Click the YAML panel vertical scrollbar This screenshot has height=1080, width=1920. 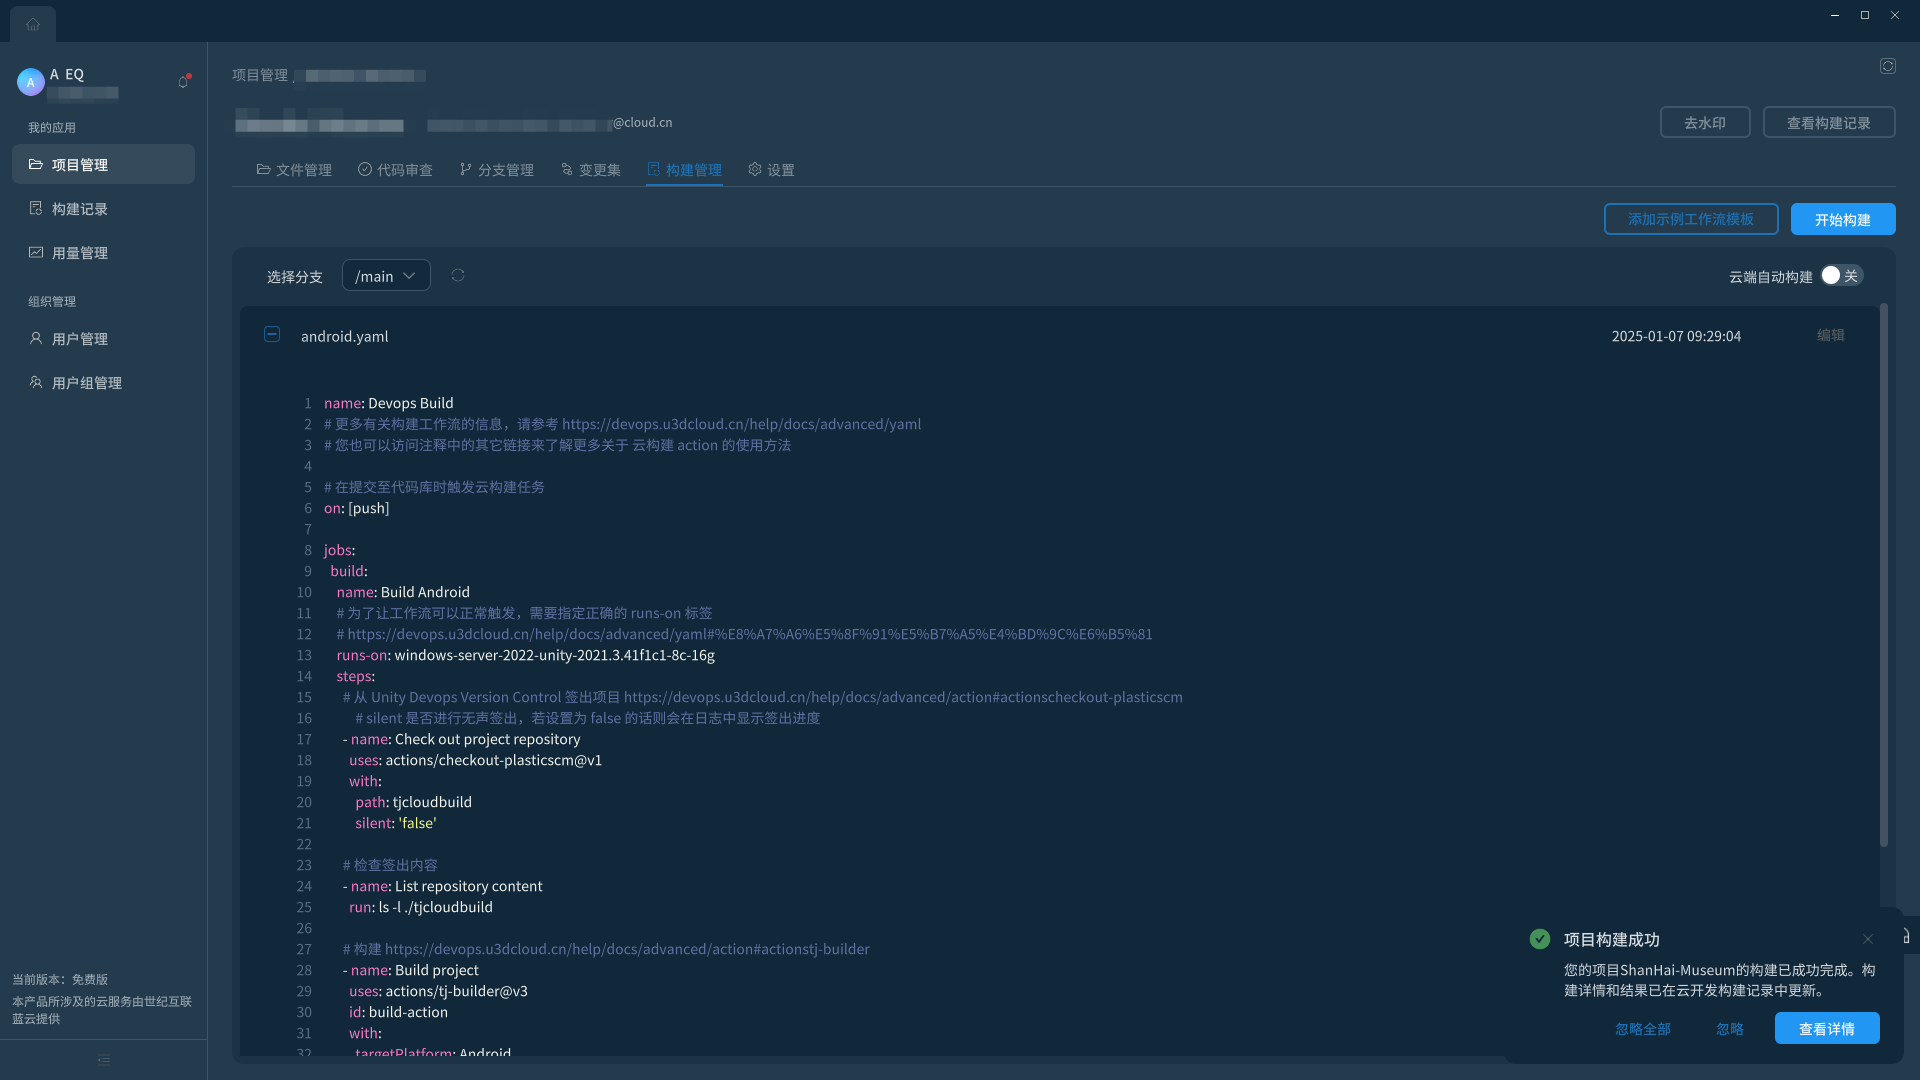point(1884,575)
